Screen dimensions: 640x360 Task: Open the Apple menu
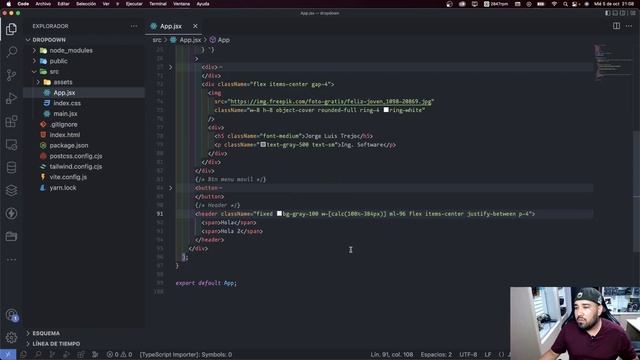(x=9, y=4)
